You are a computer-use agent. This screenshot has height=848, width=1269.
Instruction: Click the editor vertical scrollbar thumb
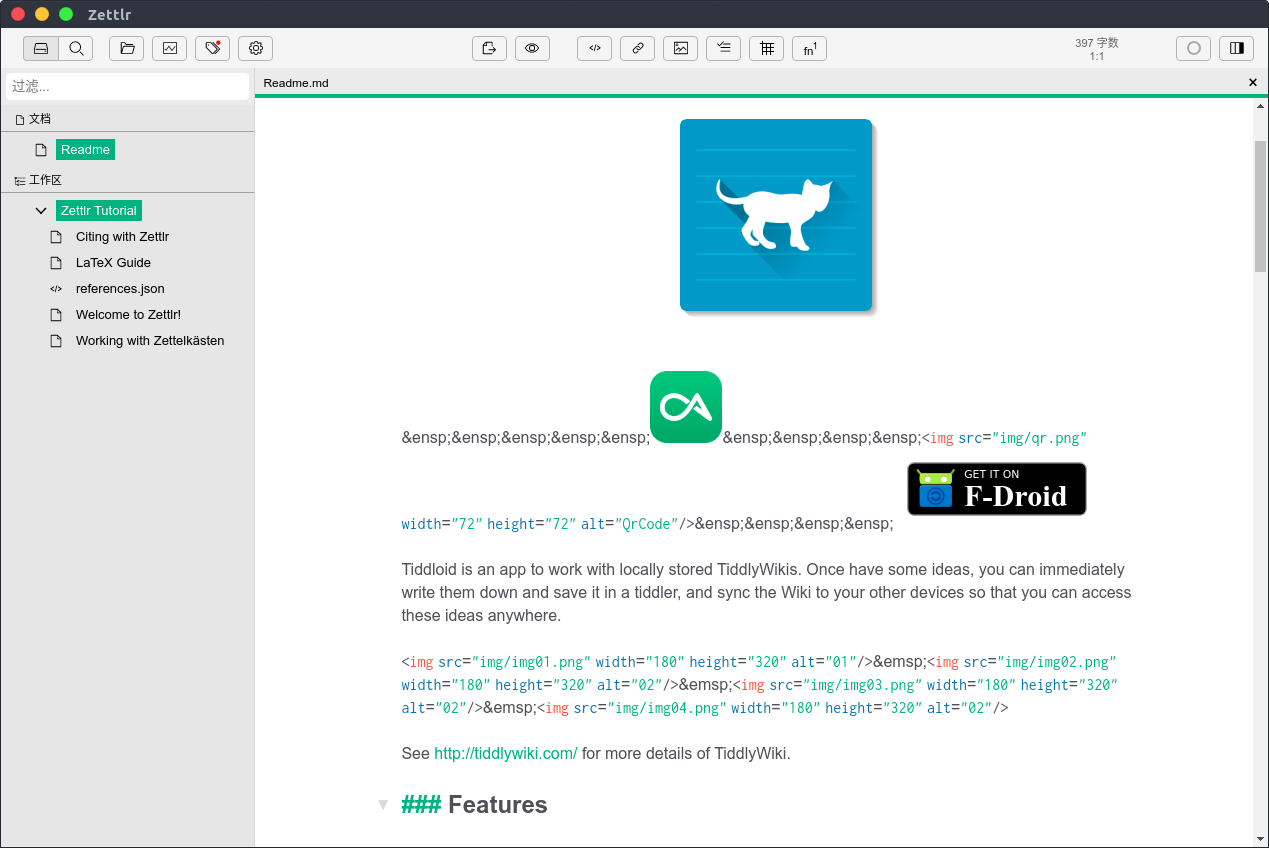click(1260, 206)
